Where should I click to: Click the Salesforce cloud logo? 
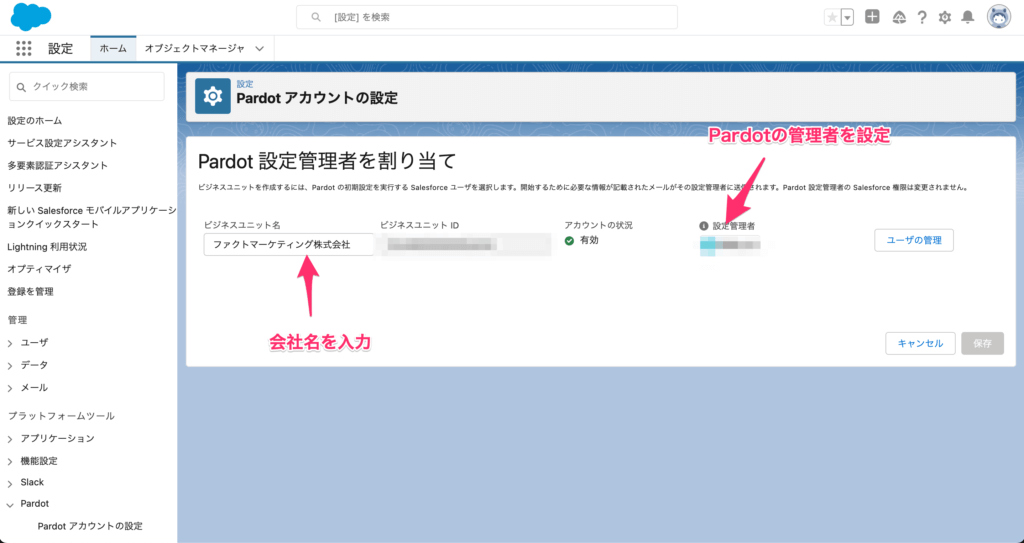point(31,17)
